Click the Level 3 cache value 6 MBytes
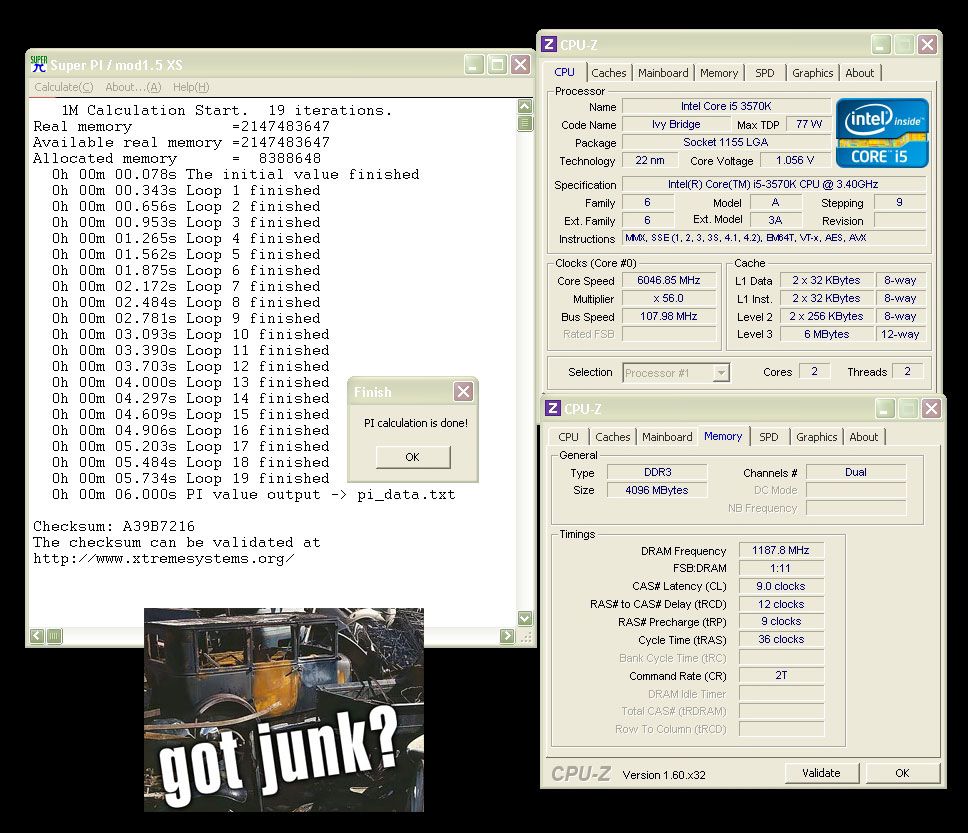Viewport: 968px width, 833px height. coord(827,334)
